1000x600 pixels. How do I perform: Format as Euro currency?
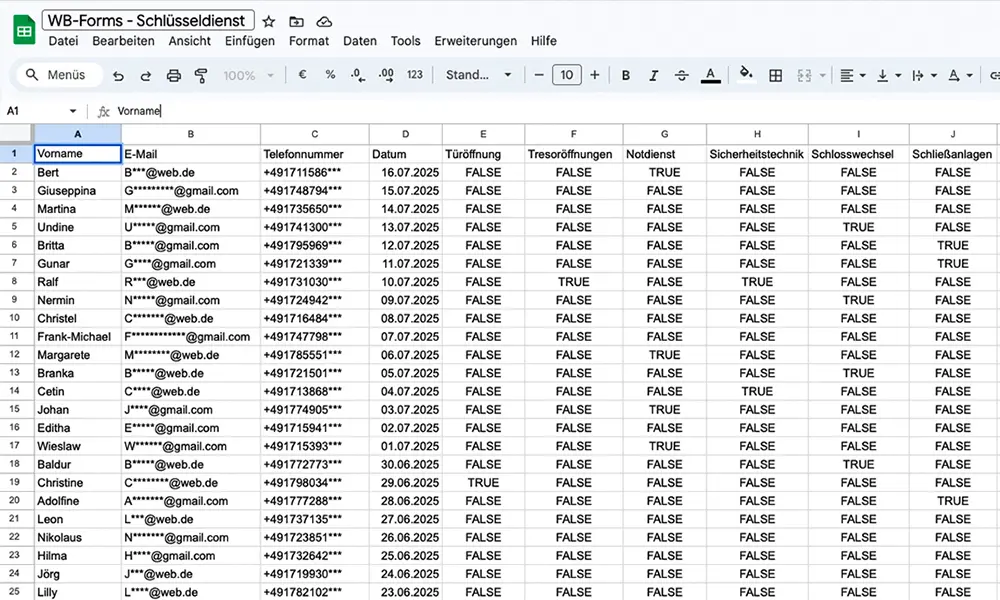pyautogui.click(x=302, y=75)
